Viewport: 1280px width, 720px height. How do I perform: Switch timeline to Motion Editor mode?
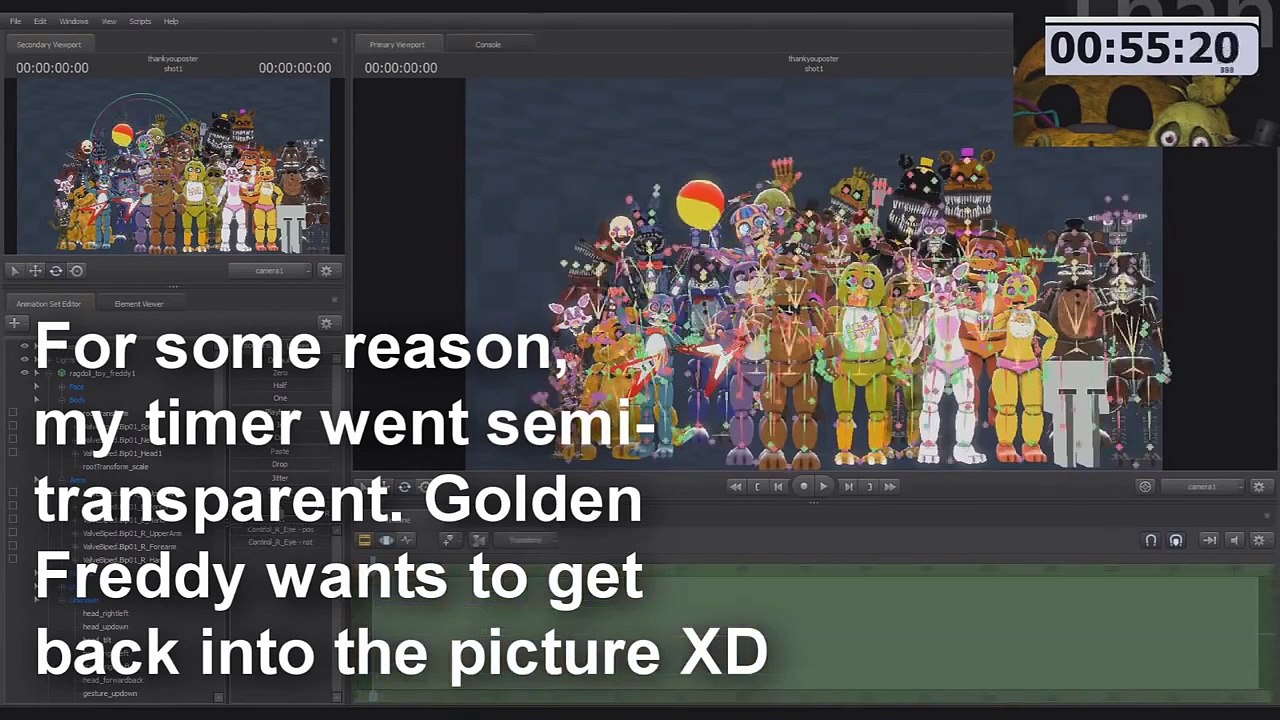(386, 540)
